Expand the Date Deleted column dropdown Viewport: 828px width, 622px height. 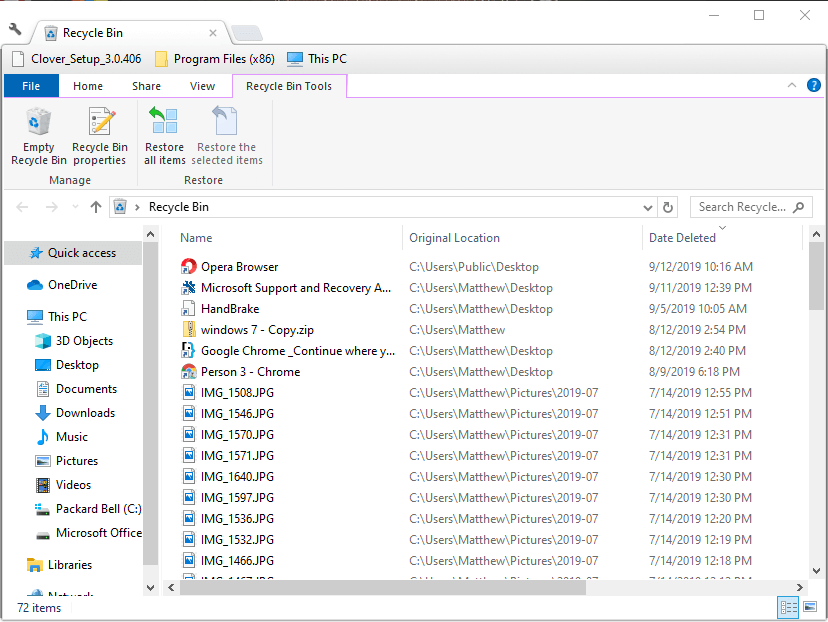(723, 228)
